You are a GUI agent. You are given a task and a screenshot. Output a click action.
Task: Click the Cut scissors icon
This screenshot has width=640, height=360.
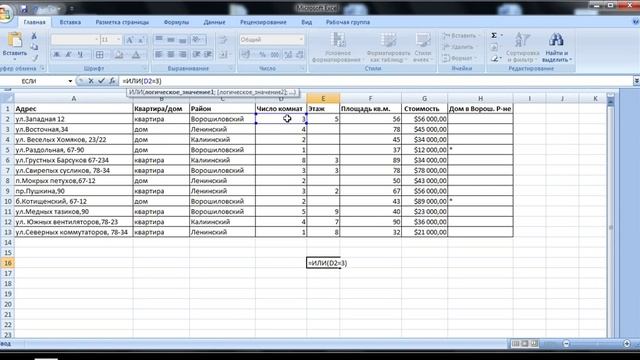34,36
